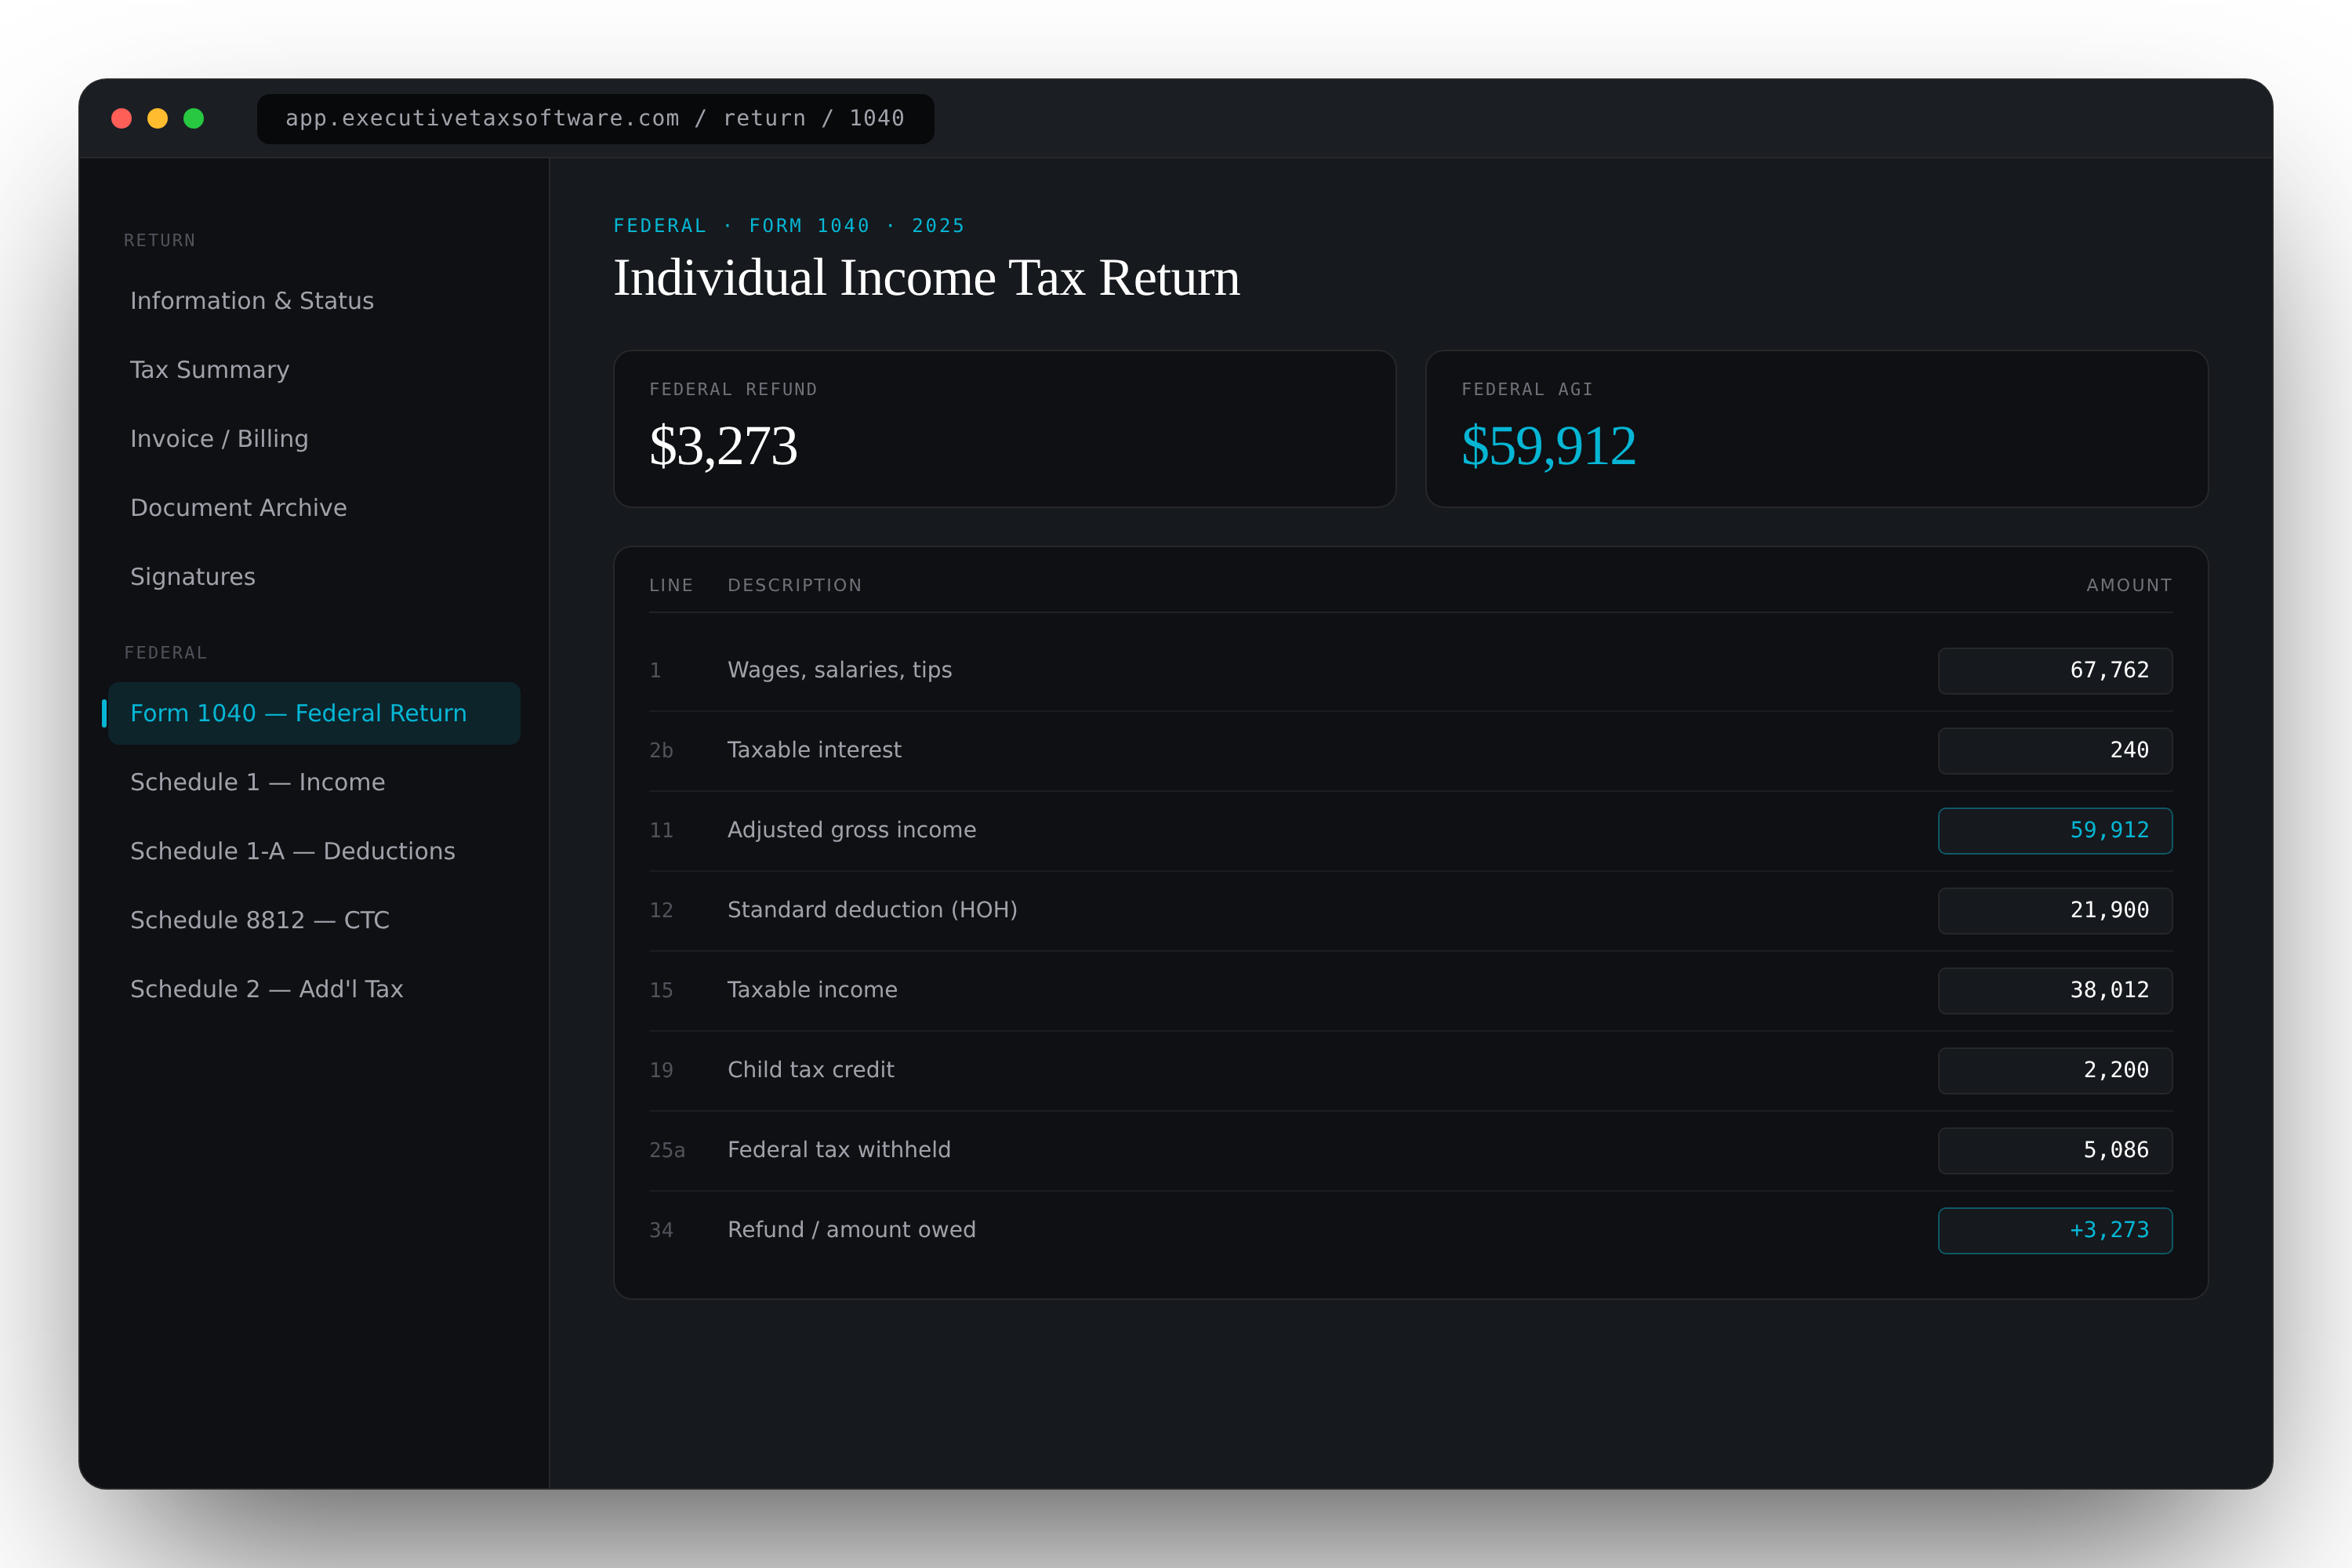Open Invoice / Billing section

click(x=314, y=439)
